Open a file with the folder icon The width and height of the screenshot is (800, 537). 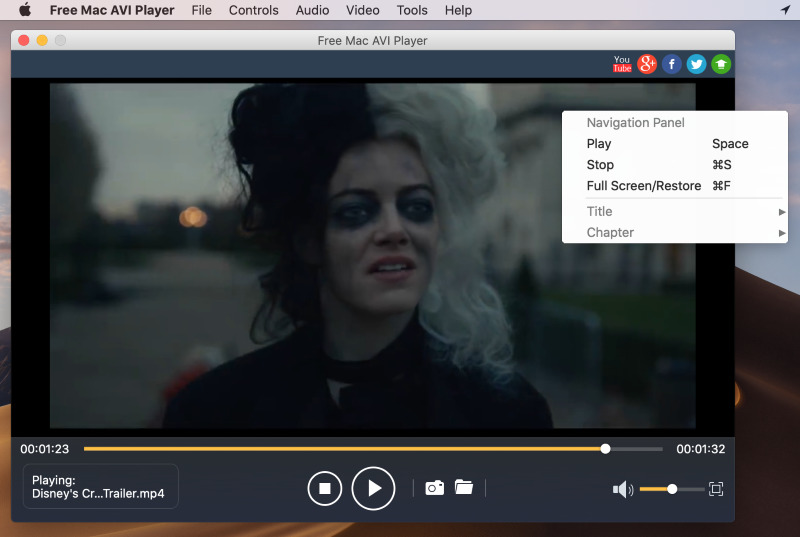tap(464, 487)
